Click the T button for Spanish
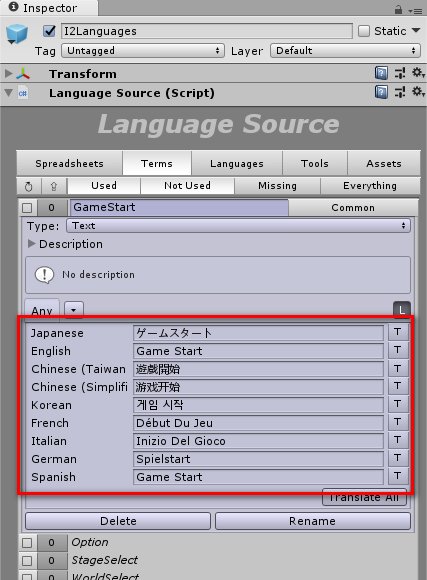 pyautogui.click(x=398, y=476)
